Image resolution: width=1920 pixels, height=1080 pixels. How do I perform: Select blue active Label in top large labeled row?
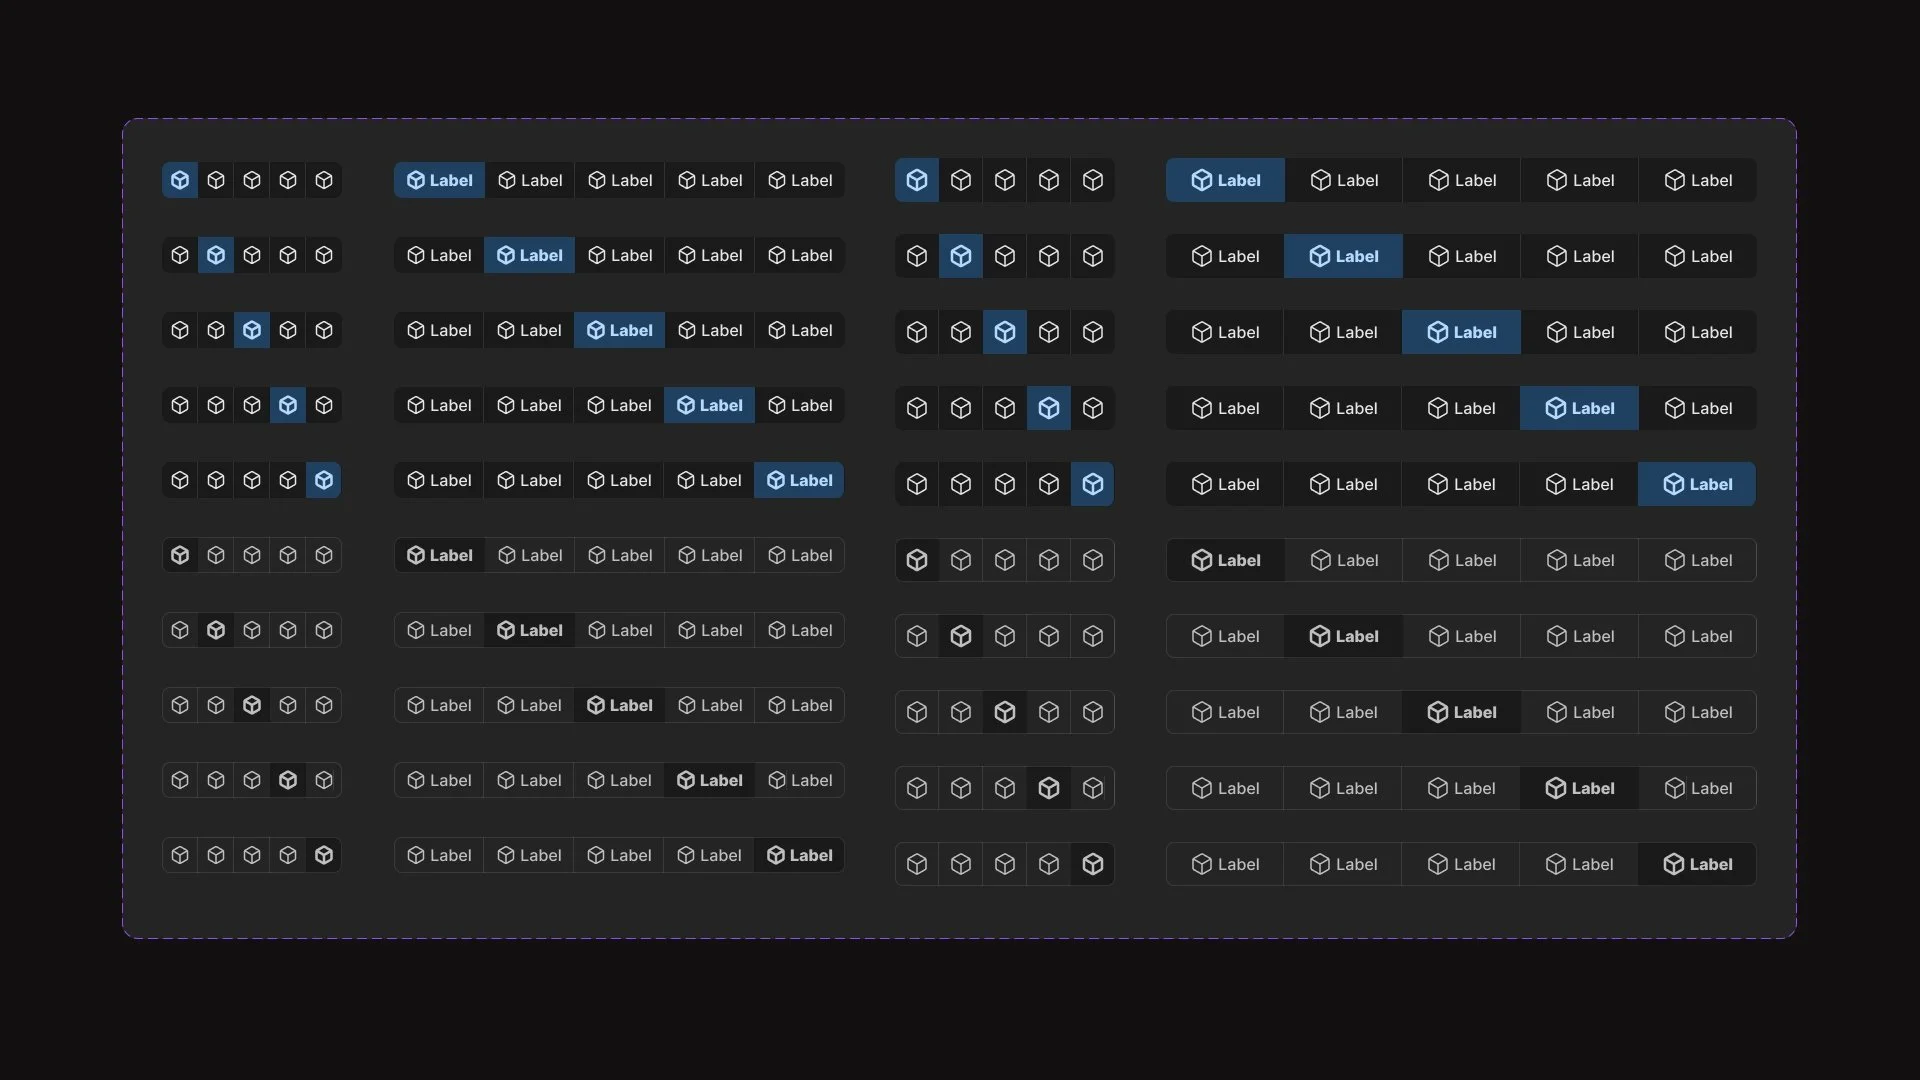(1225, 180)
